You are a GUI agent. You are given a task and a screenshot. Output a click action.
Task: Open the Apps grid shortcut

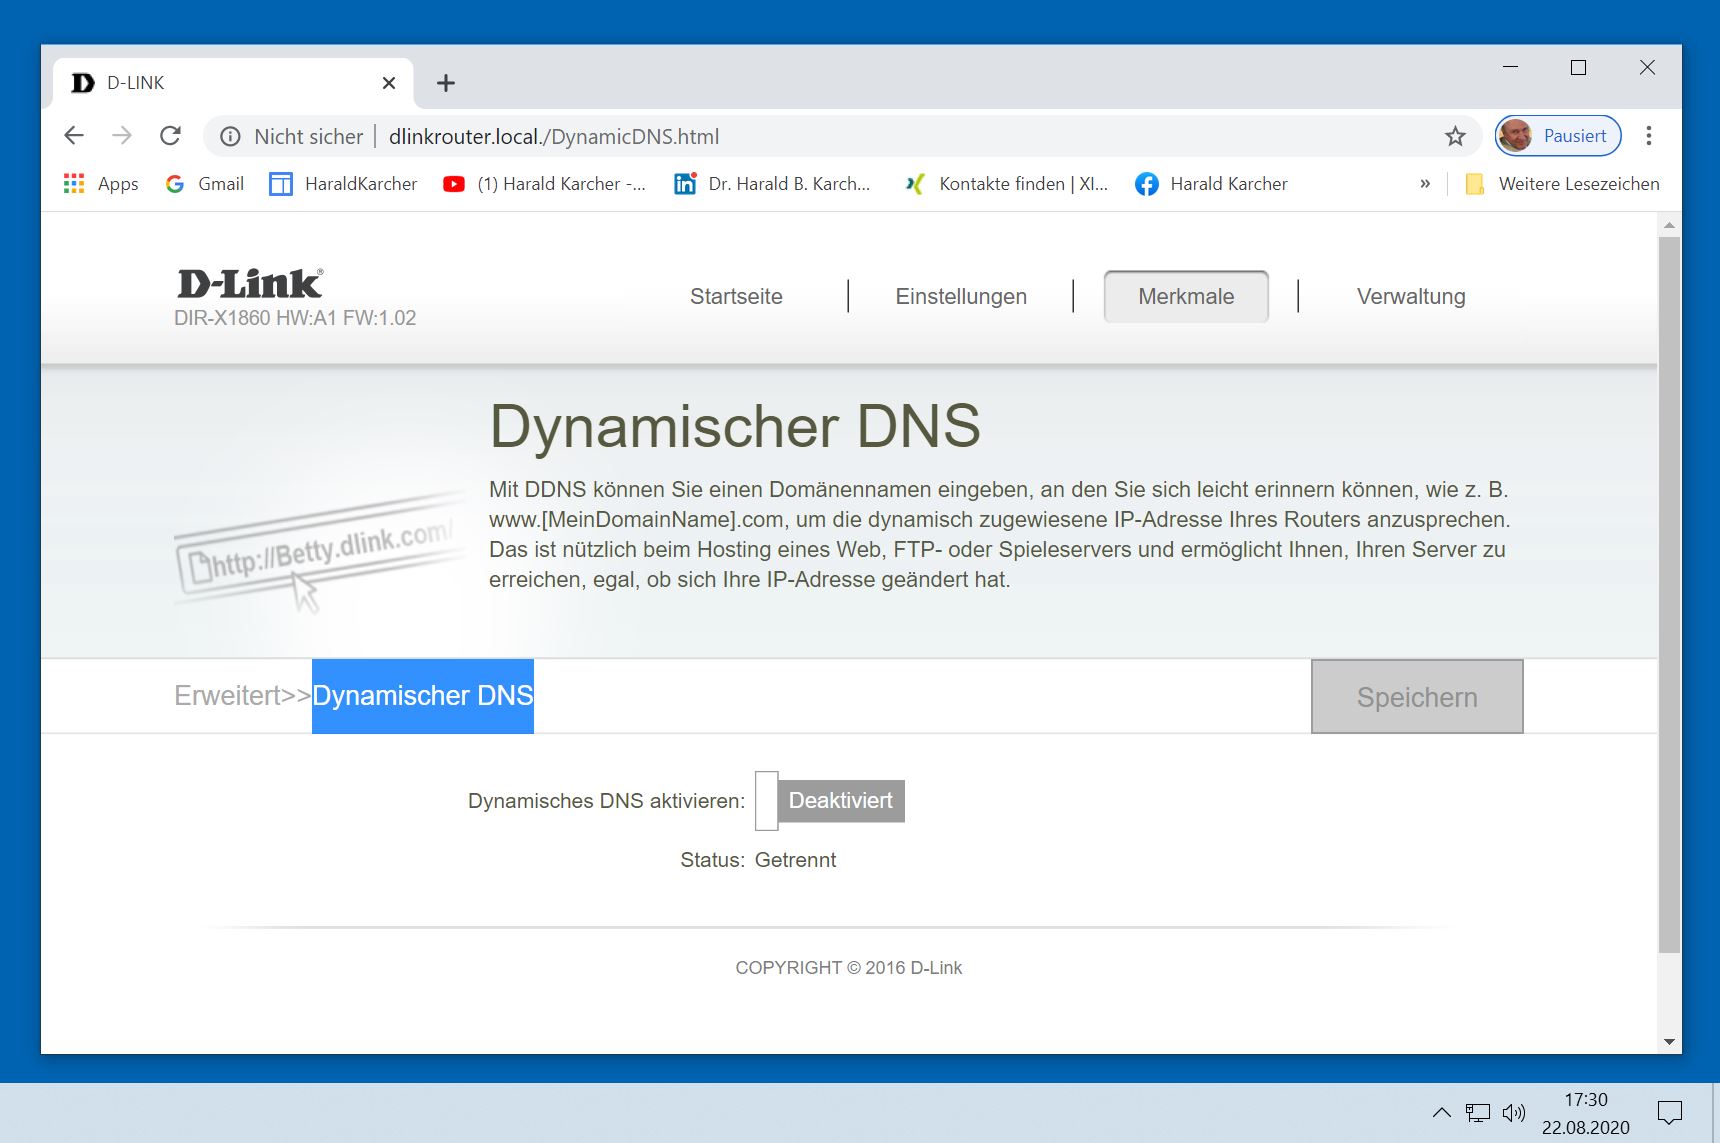tap(100, 184)
